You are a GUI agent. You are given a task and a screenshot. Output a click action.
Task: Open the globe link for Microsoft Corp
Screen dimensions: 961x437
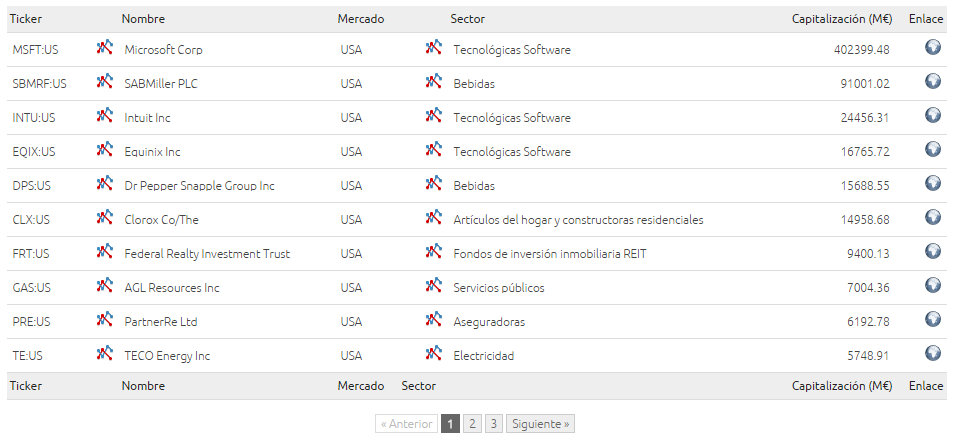point(933,47)
